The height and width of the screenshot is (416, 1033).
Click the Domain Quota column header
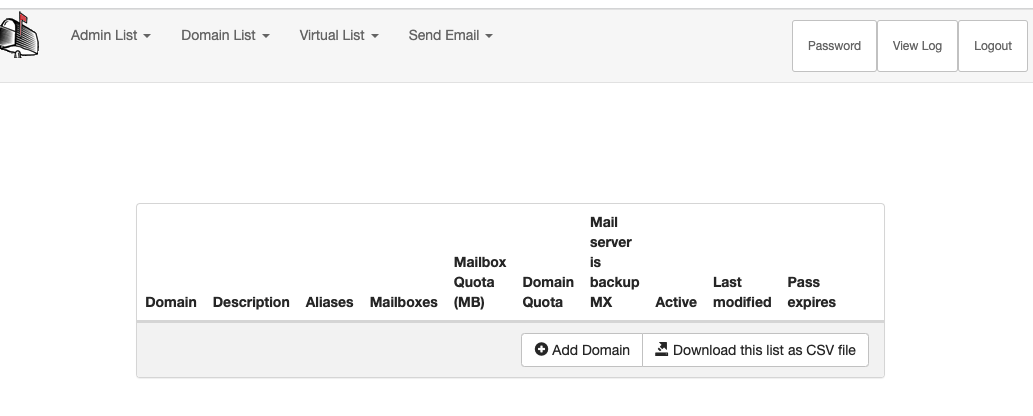(548, 292)
